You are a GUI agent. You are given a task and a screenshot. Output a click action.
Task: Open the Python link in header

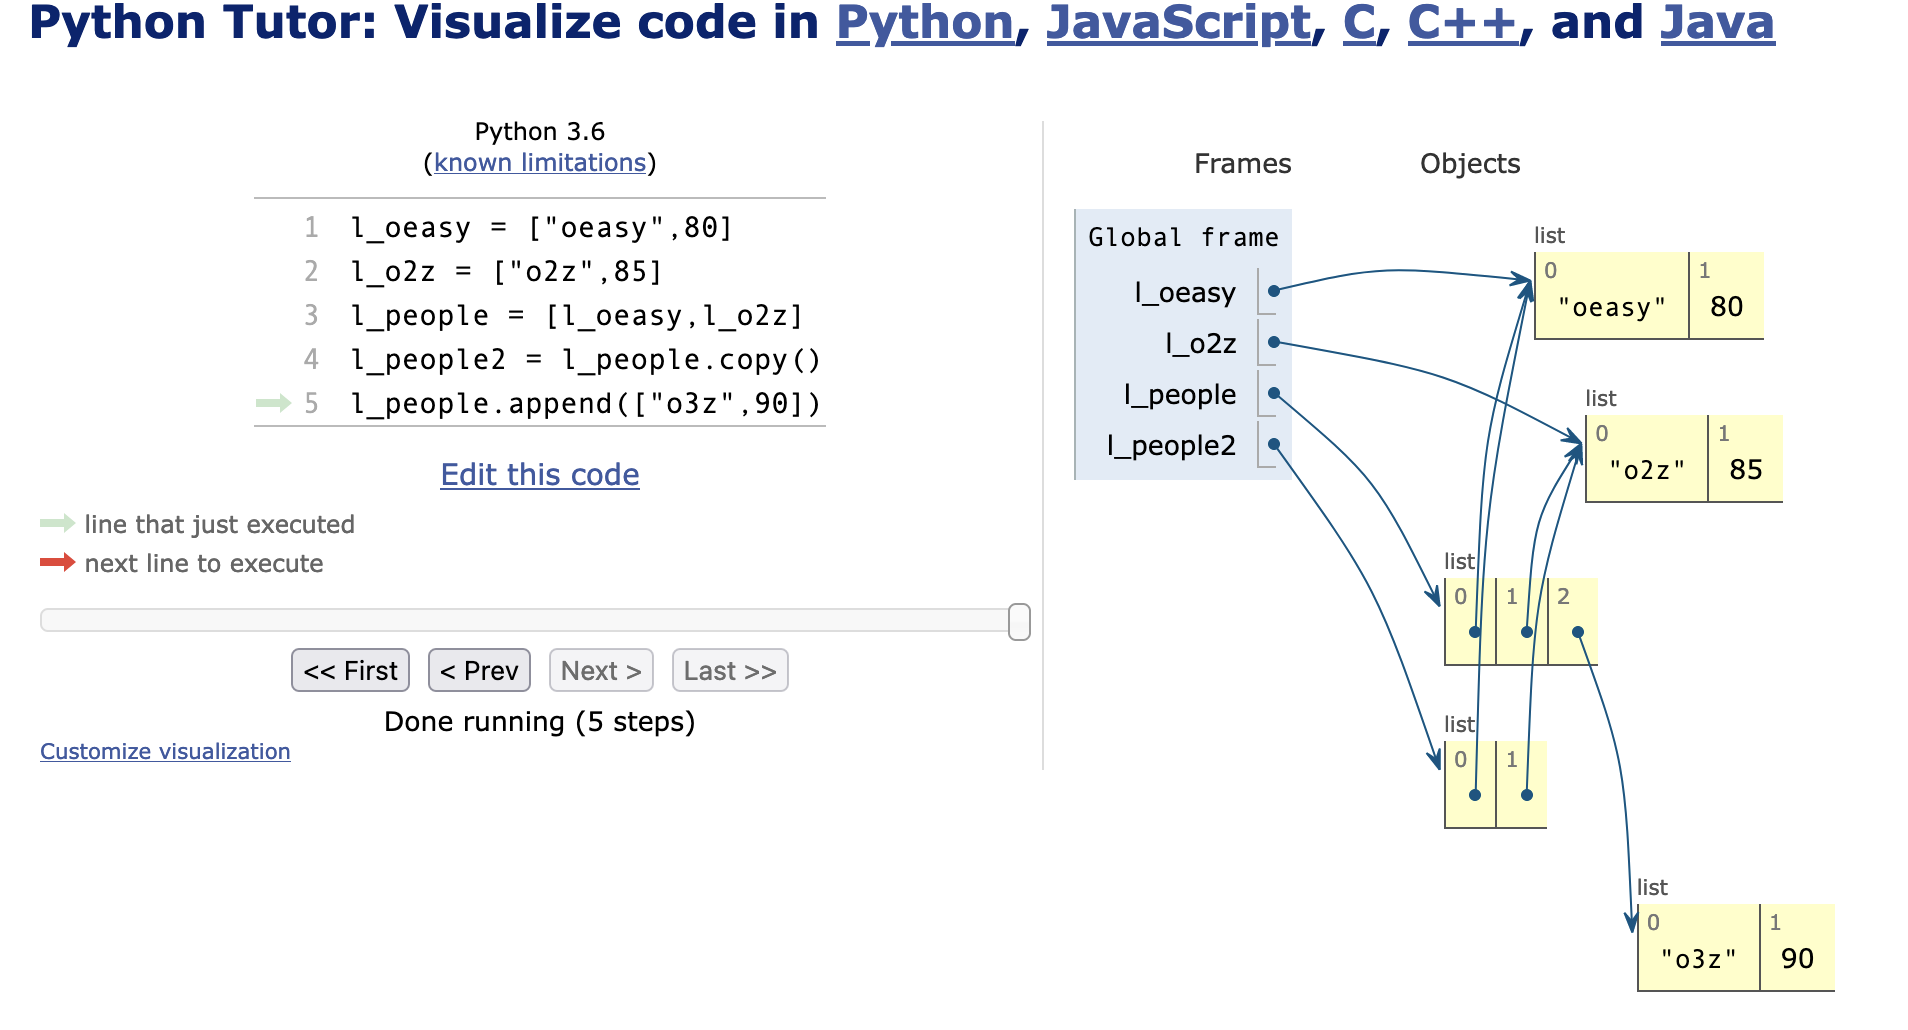coord(925,24)
